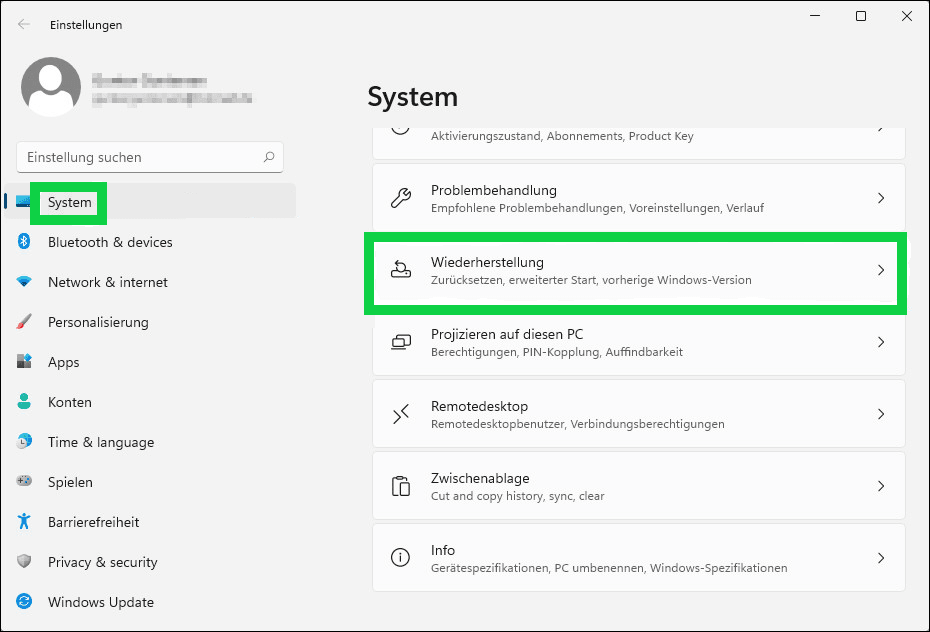Click the Privacy & security shield icon

[24, 561]
